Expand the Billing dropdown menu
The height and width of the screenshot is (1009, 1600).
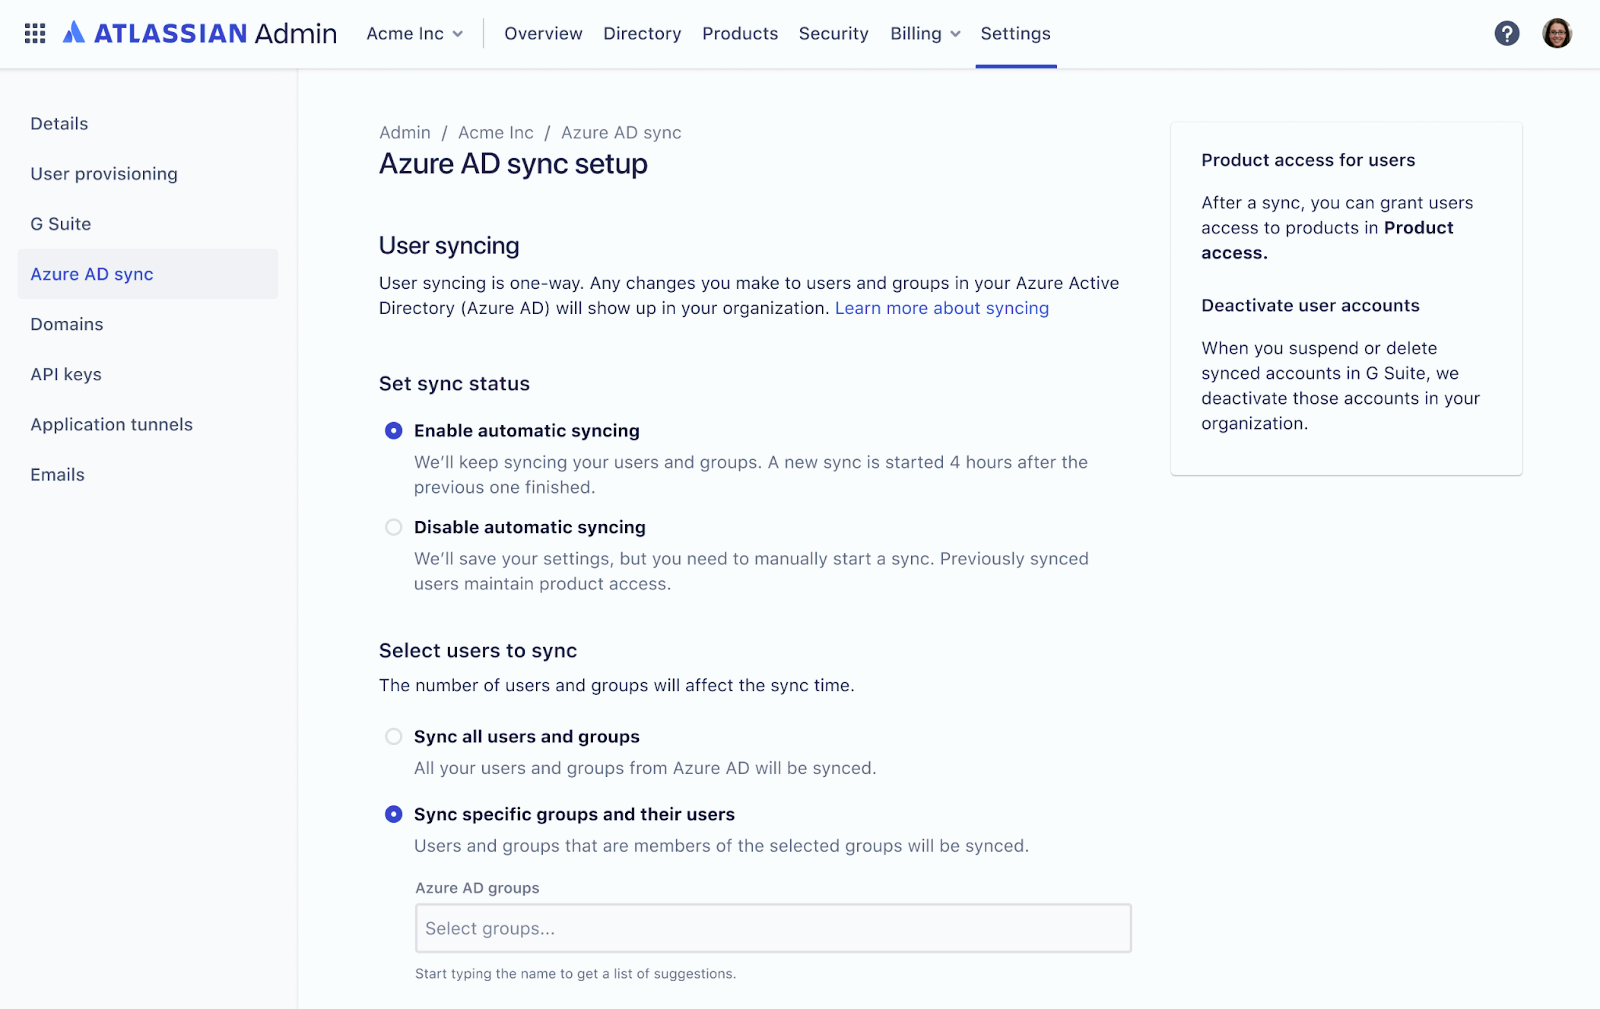pos(926,33)
